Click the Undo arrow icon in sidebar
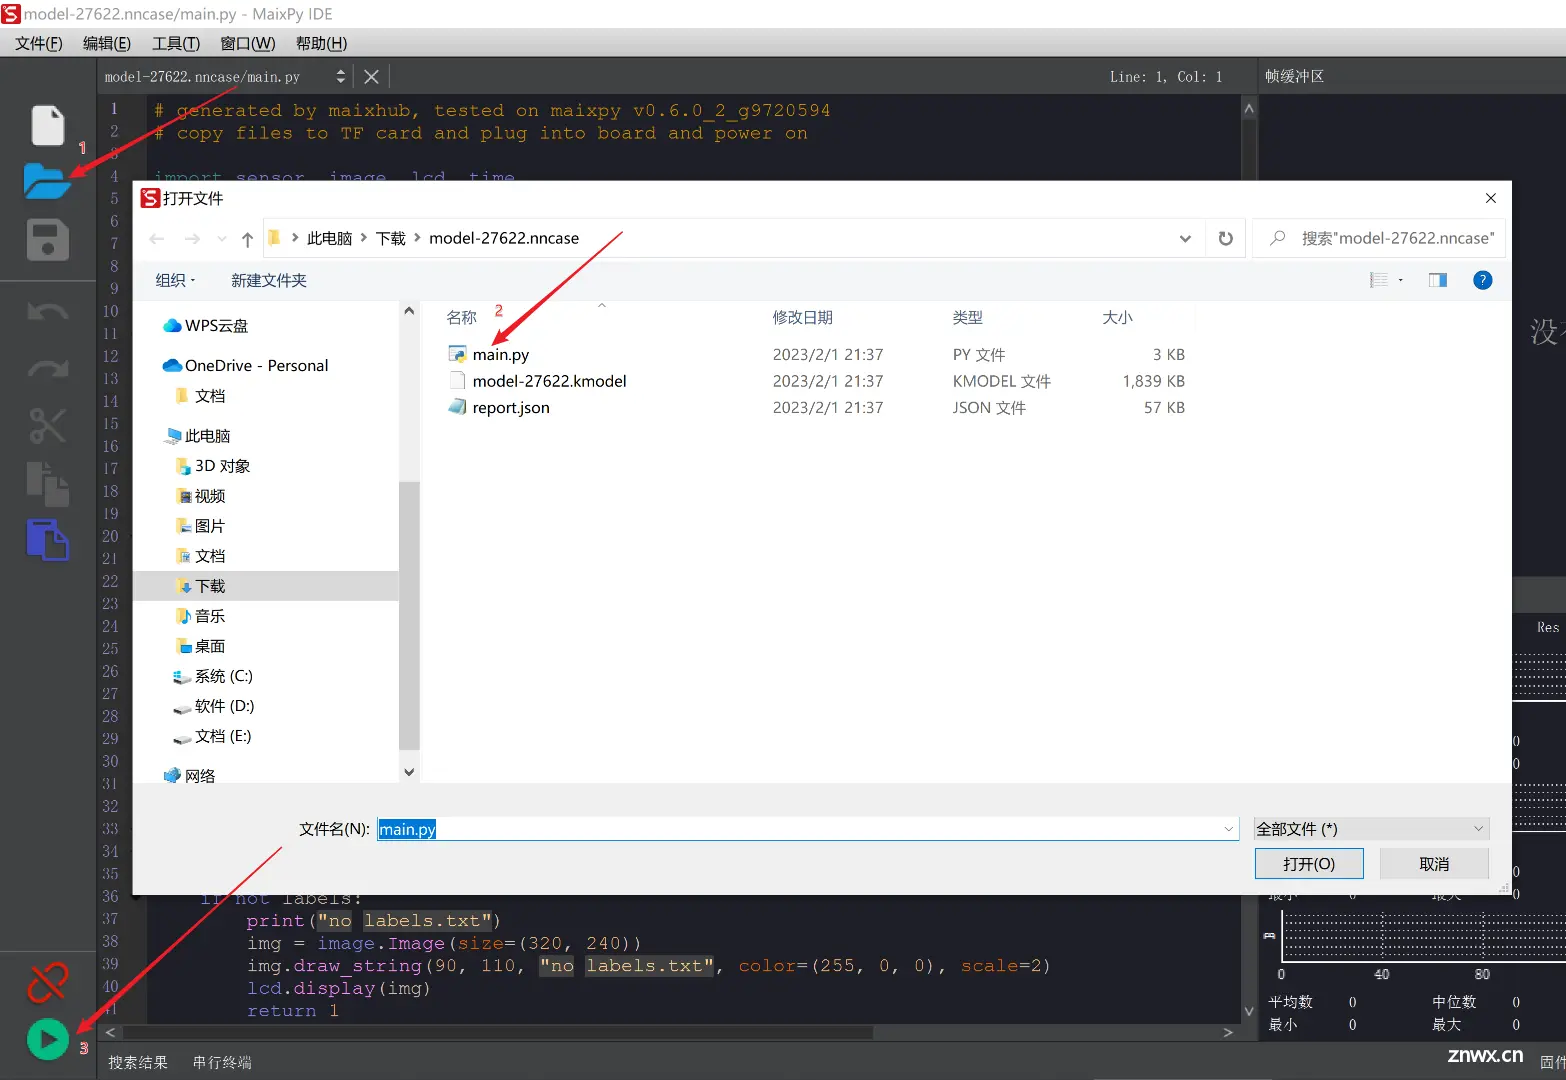The width and height of the screenshot is (1566, 1080). pyautogui.click(x=47, y=312)
